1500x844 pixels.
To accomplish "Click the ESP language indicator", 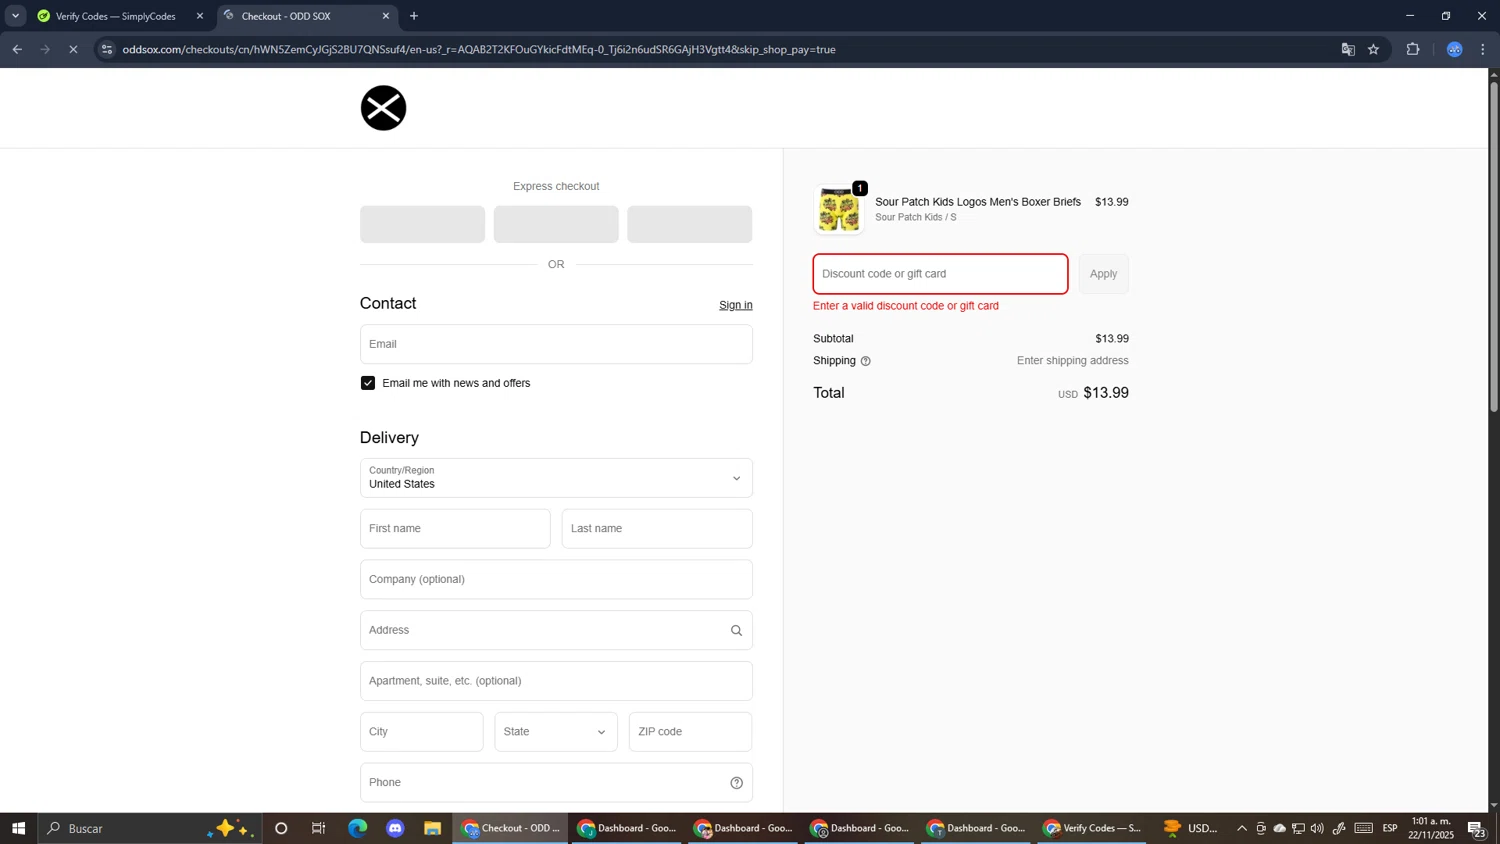I will (1390, 828).
